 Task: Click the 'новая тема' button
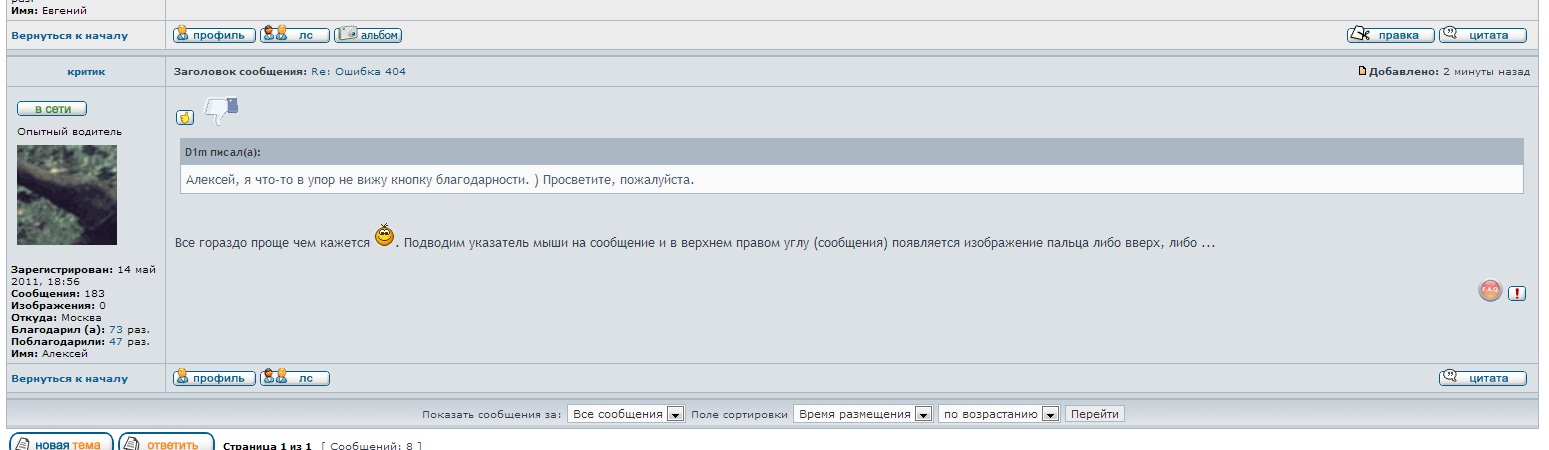60,443
